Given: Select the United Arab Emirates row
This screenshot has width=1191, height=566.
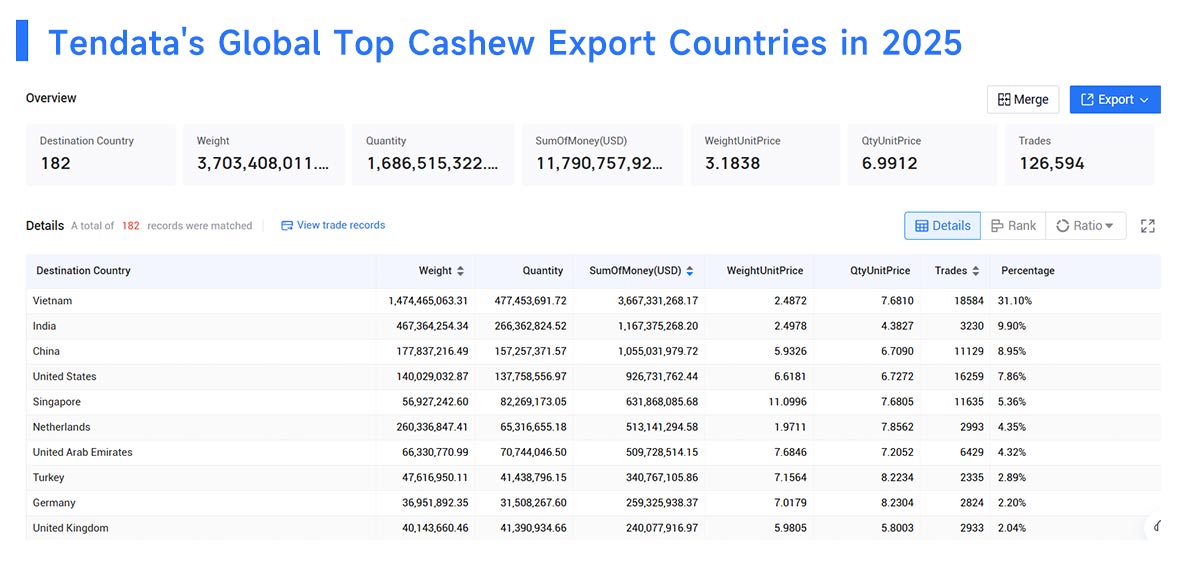Looking at the screenshot, I should coord(593,452).
